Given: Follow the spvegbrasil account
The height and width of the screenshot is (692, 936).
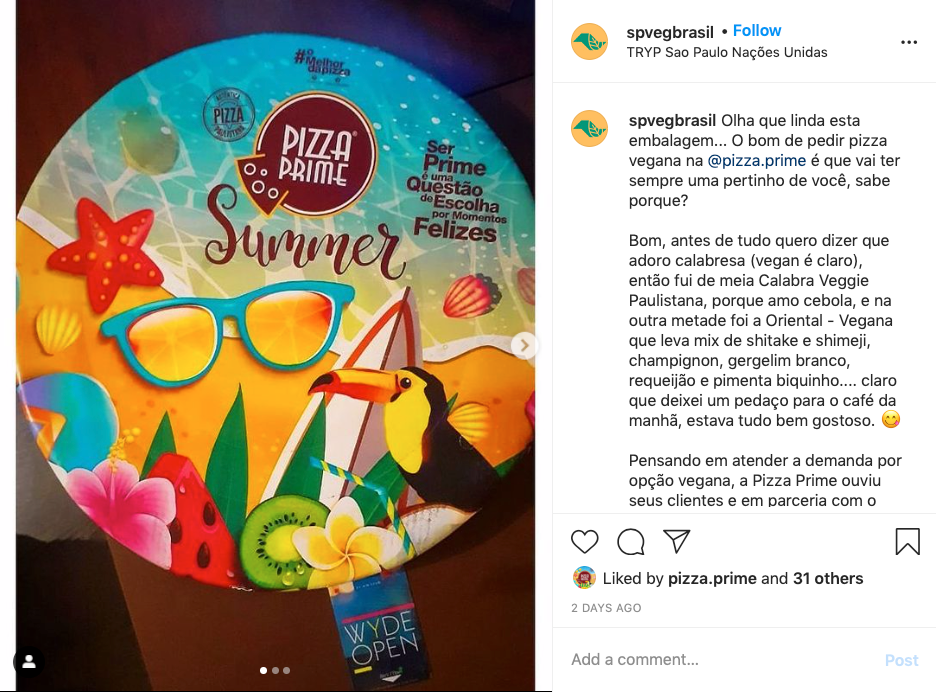Looking at the screenshot, I should pyautogui.click(x=757, y=30).
